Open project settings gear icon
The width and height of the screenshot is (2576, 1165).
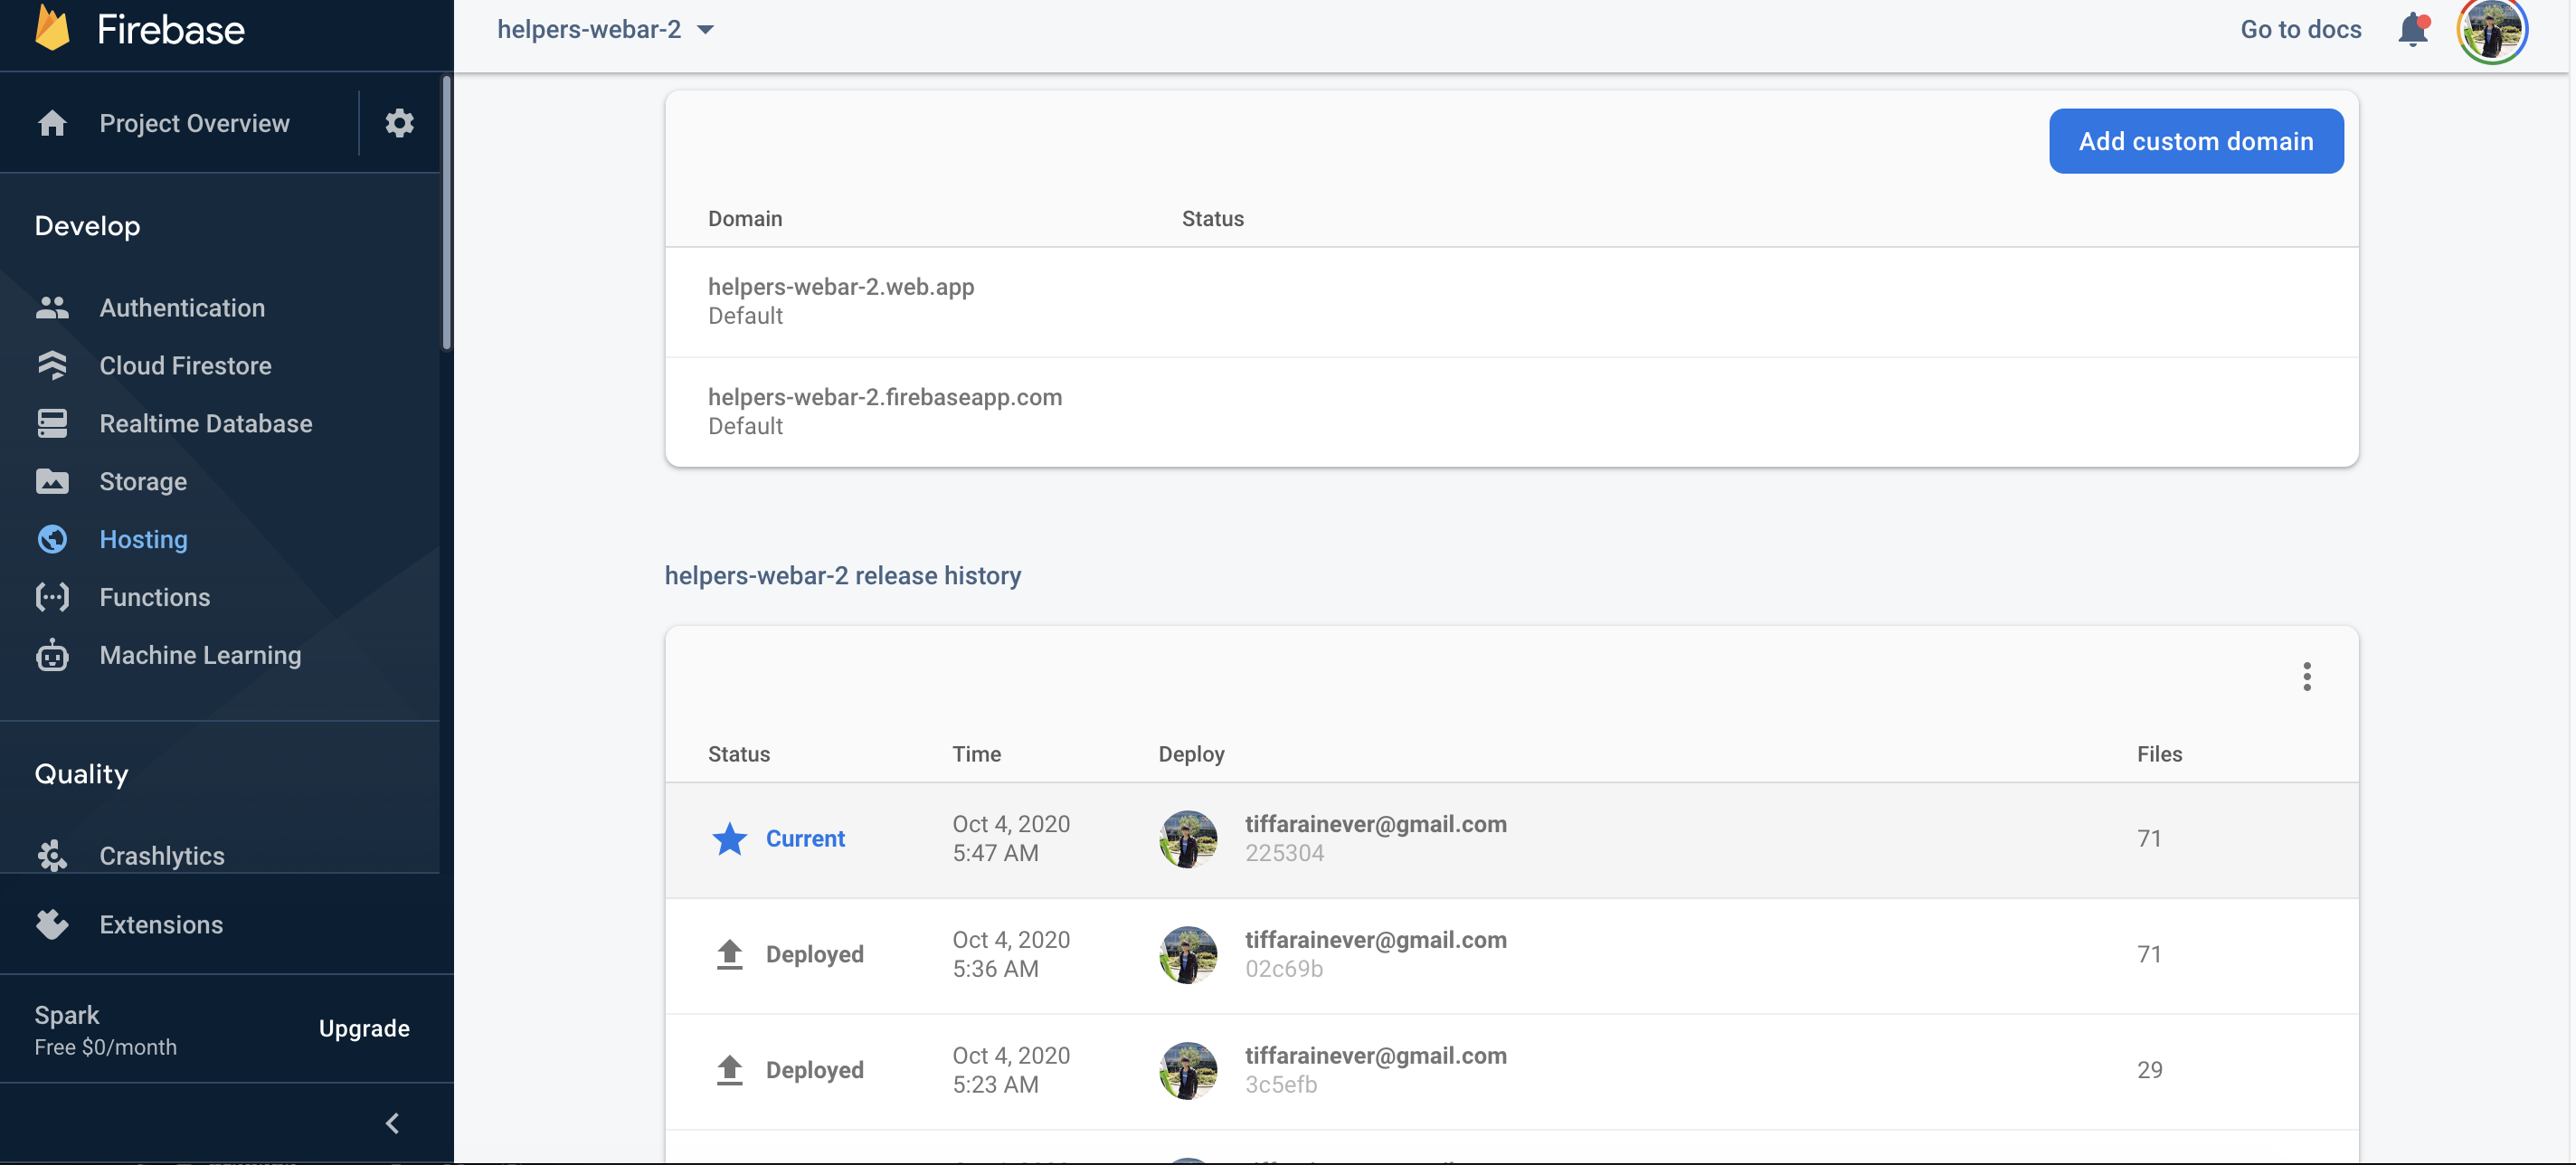point(399,123)
